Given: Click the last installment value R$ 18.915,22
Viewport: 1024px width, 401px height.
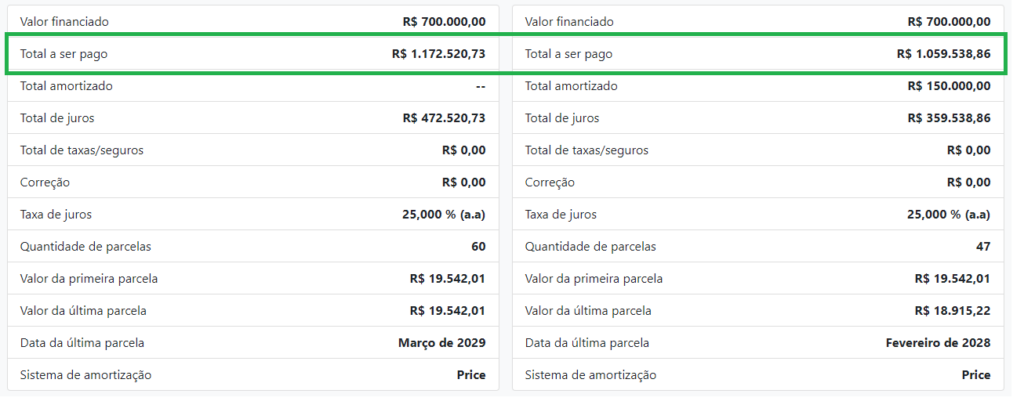Looking at the screenshot, I should tap(952, 311).
